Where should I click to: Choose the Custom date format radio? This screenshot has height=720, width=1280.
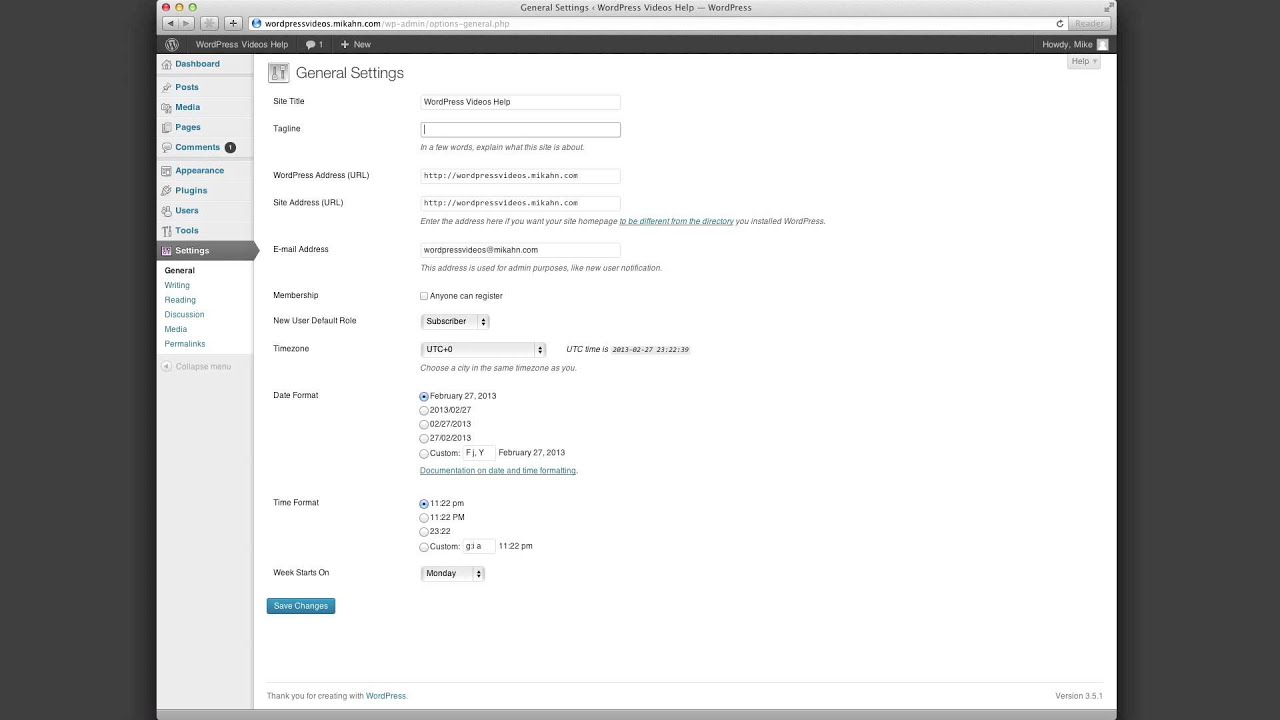(424, 453)
